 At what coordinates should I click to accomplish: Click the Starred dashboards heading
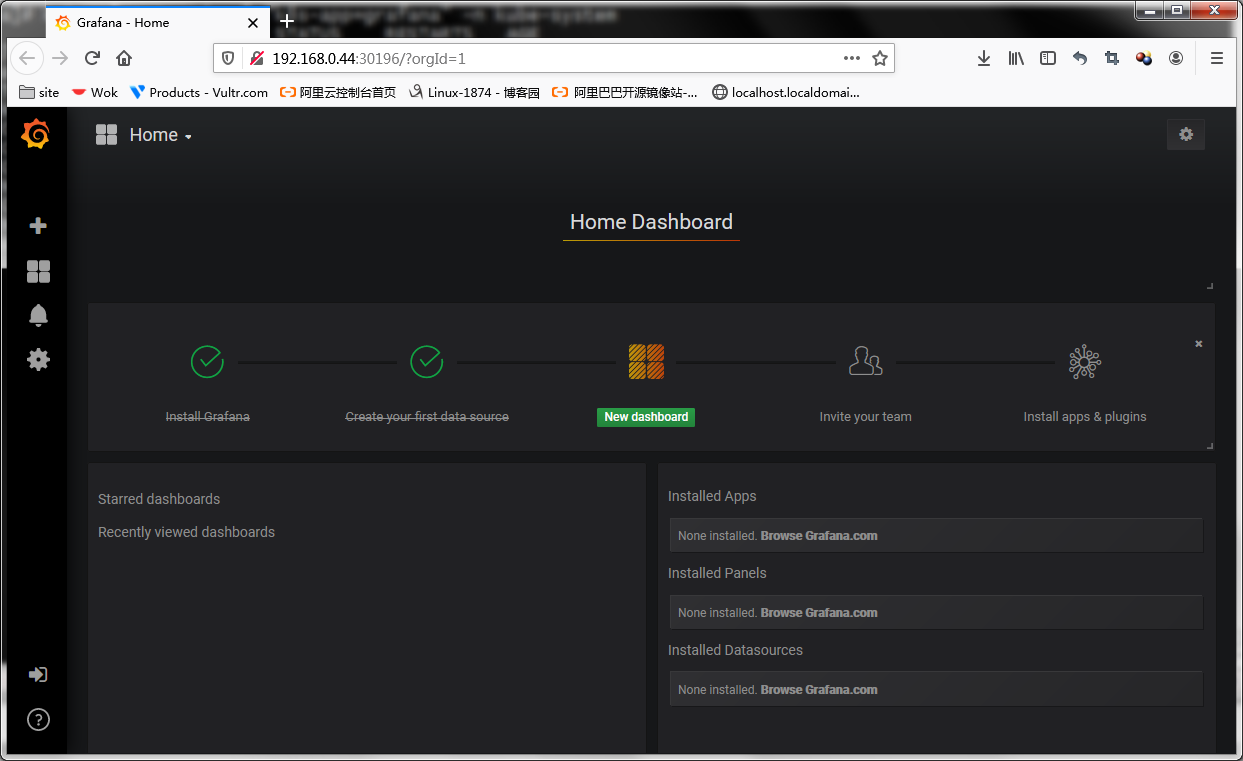pyautogui.click(x=159, y=499)
